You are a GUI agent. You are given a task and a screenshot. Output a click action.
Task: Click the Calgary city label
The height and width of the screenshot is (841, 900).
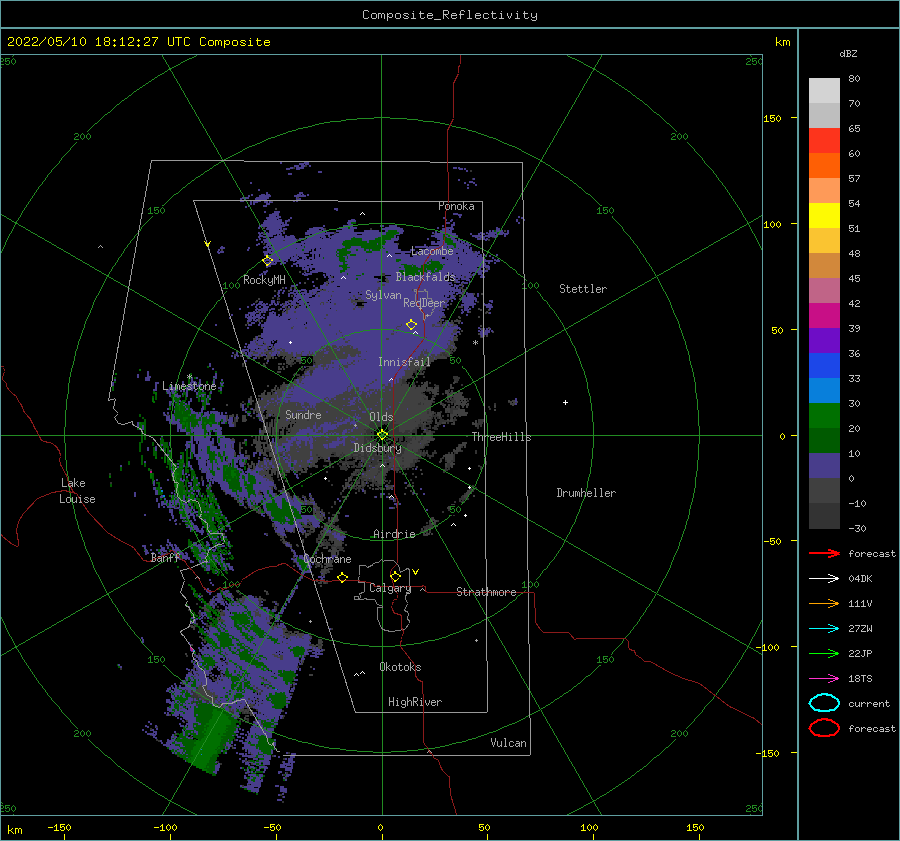point(390,588)
